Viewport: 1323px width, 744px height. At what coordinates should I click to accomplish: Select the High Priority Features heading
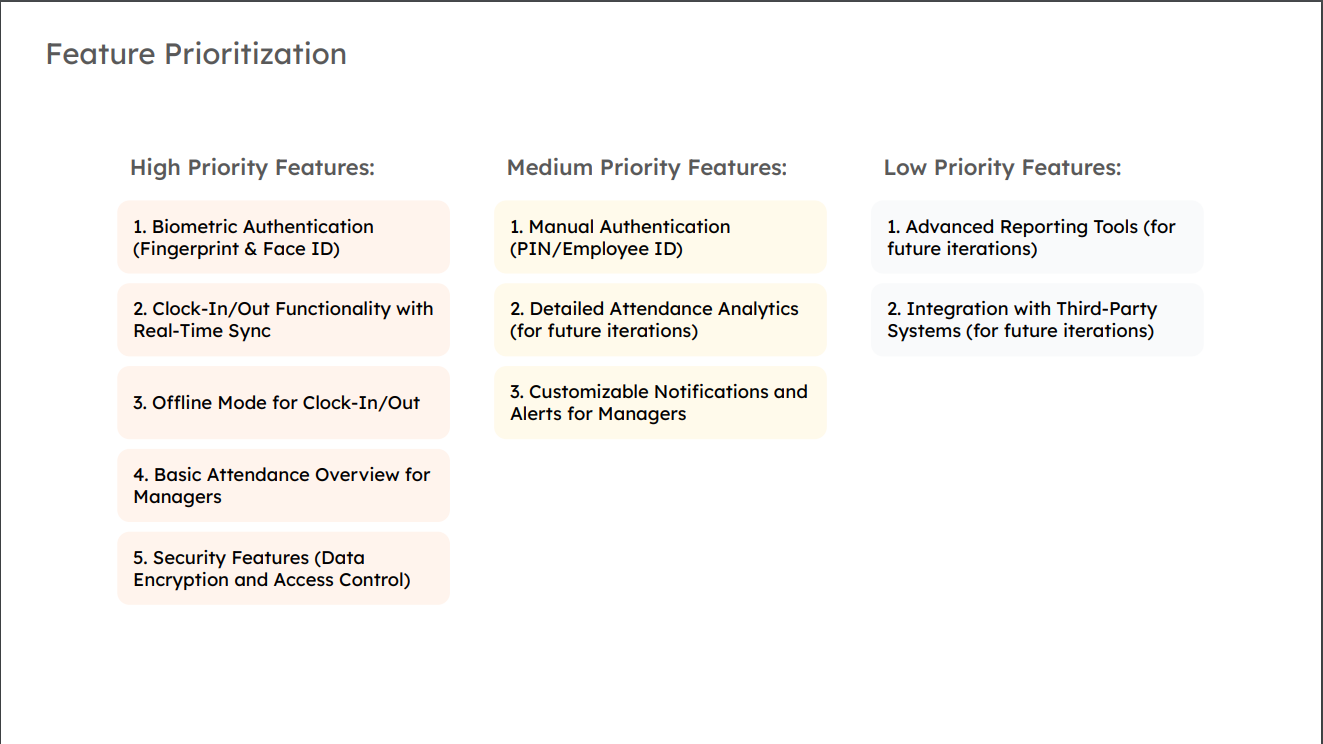coord(252,168)
